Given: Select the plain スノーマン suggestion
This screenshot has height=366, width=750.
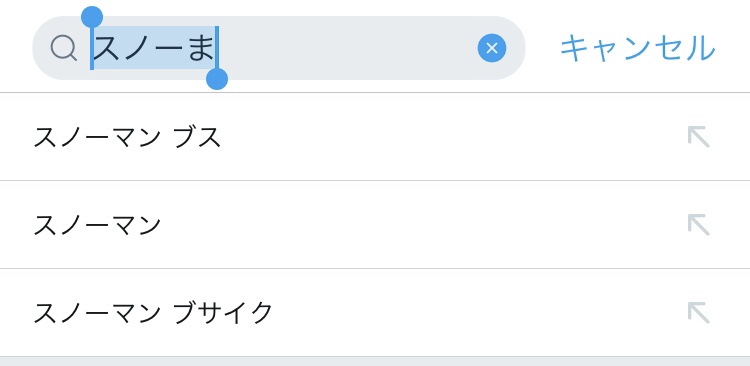Looking at the screenshot, I should click(x=375, y=225).
